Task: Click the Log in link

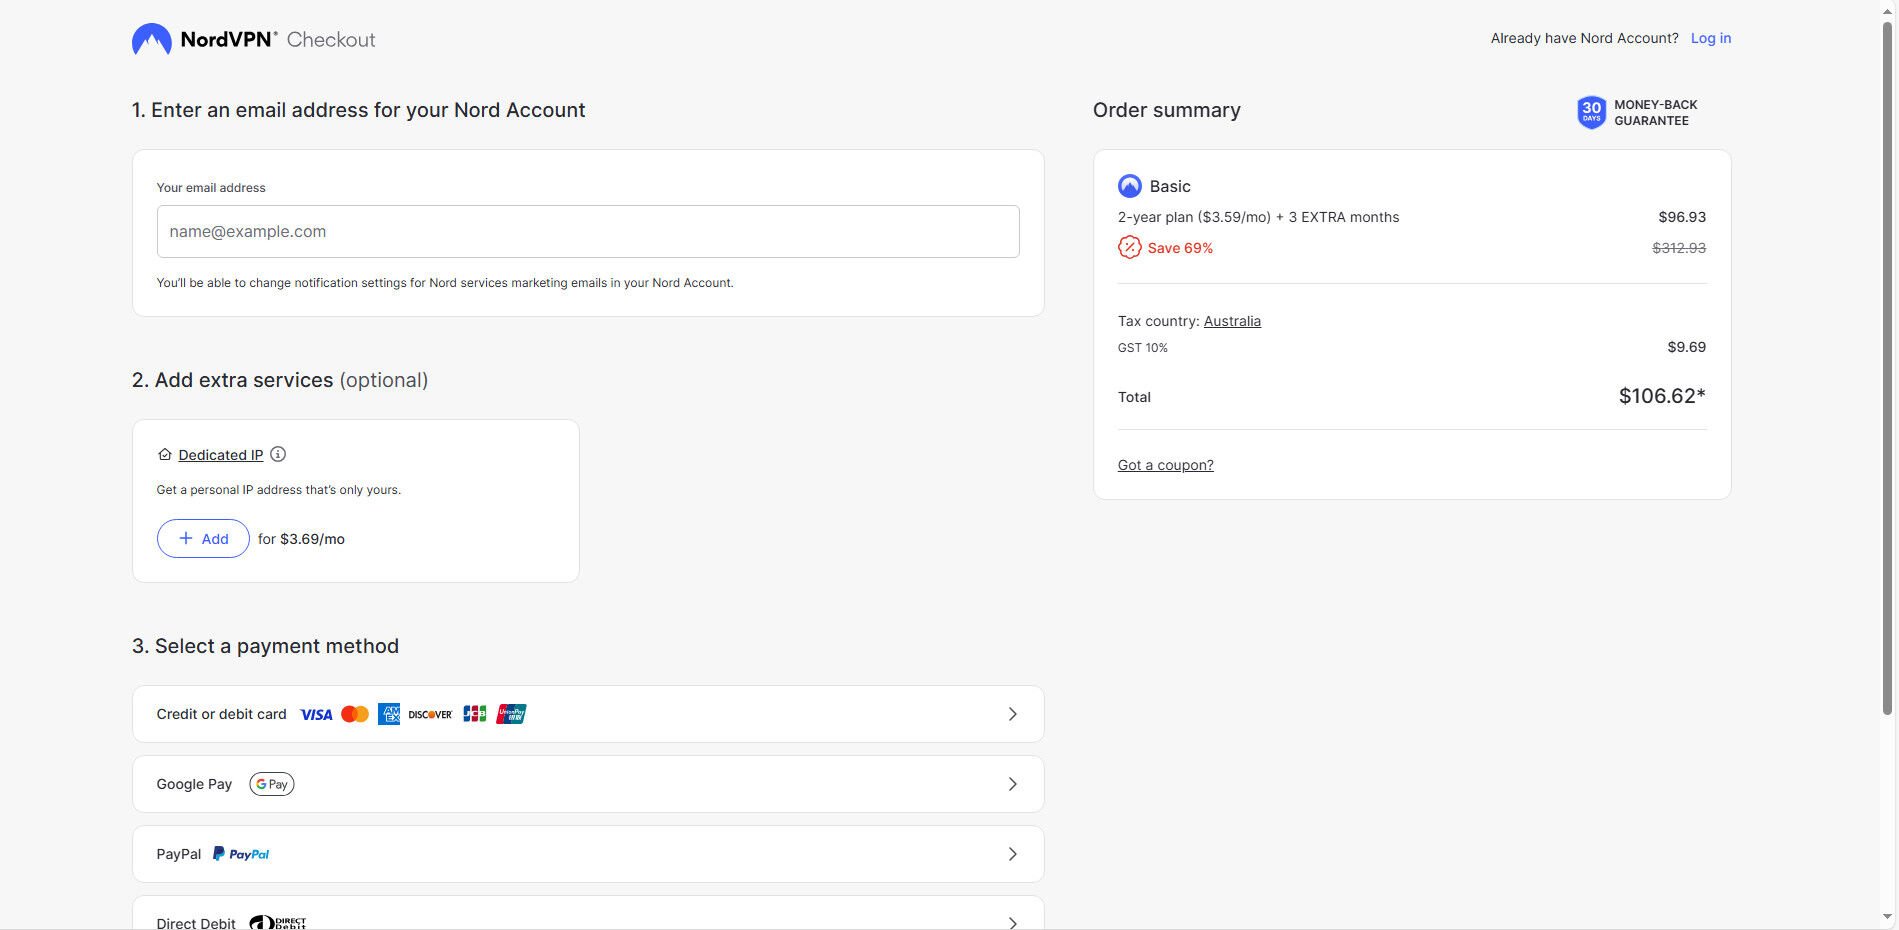Action: pos(1710,38)
